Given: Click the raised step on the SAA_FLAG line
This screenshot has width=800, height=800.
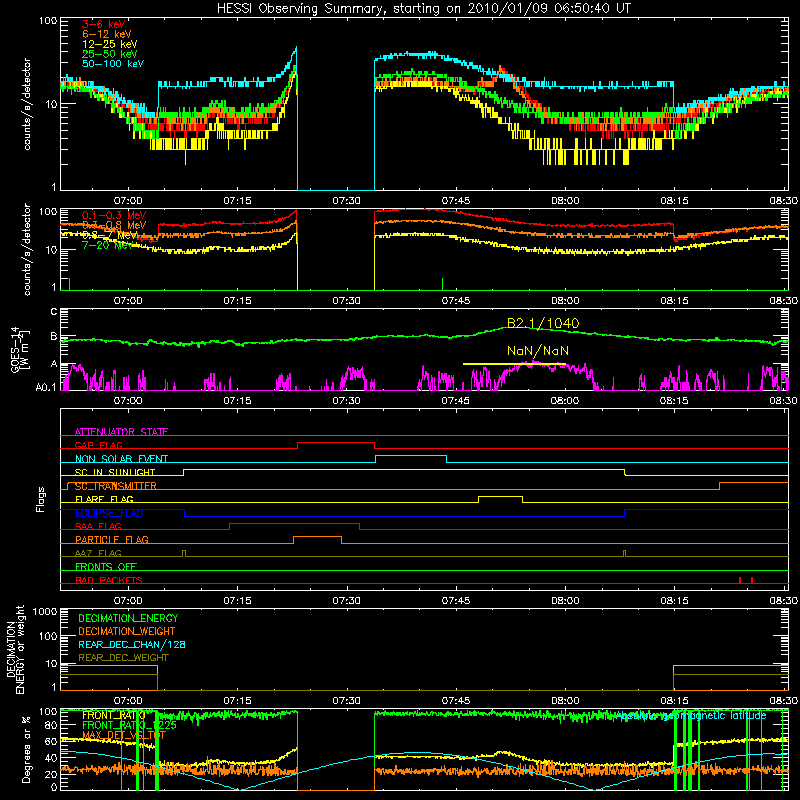Looking at the screenshot, I should point(294,524).
